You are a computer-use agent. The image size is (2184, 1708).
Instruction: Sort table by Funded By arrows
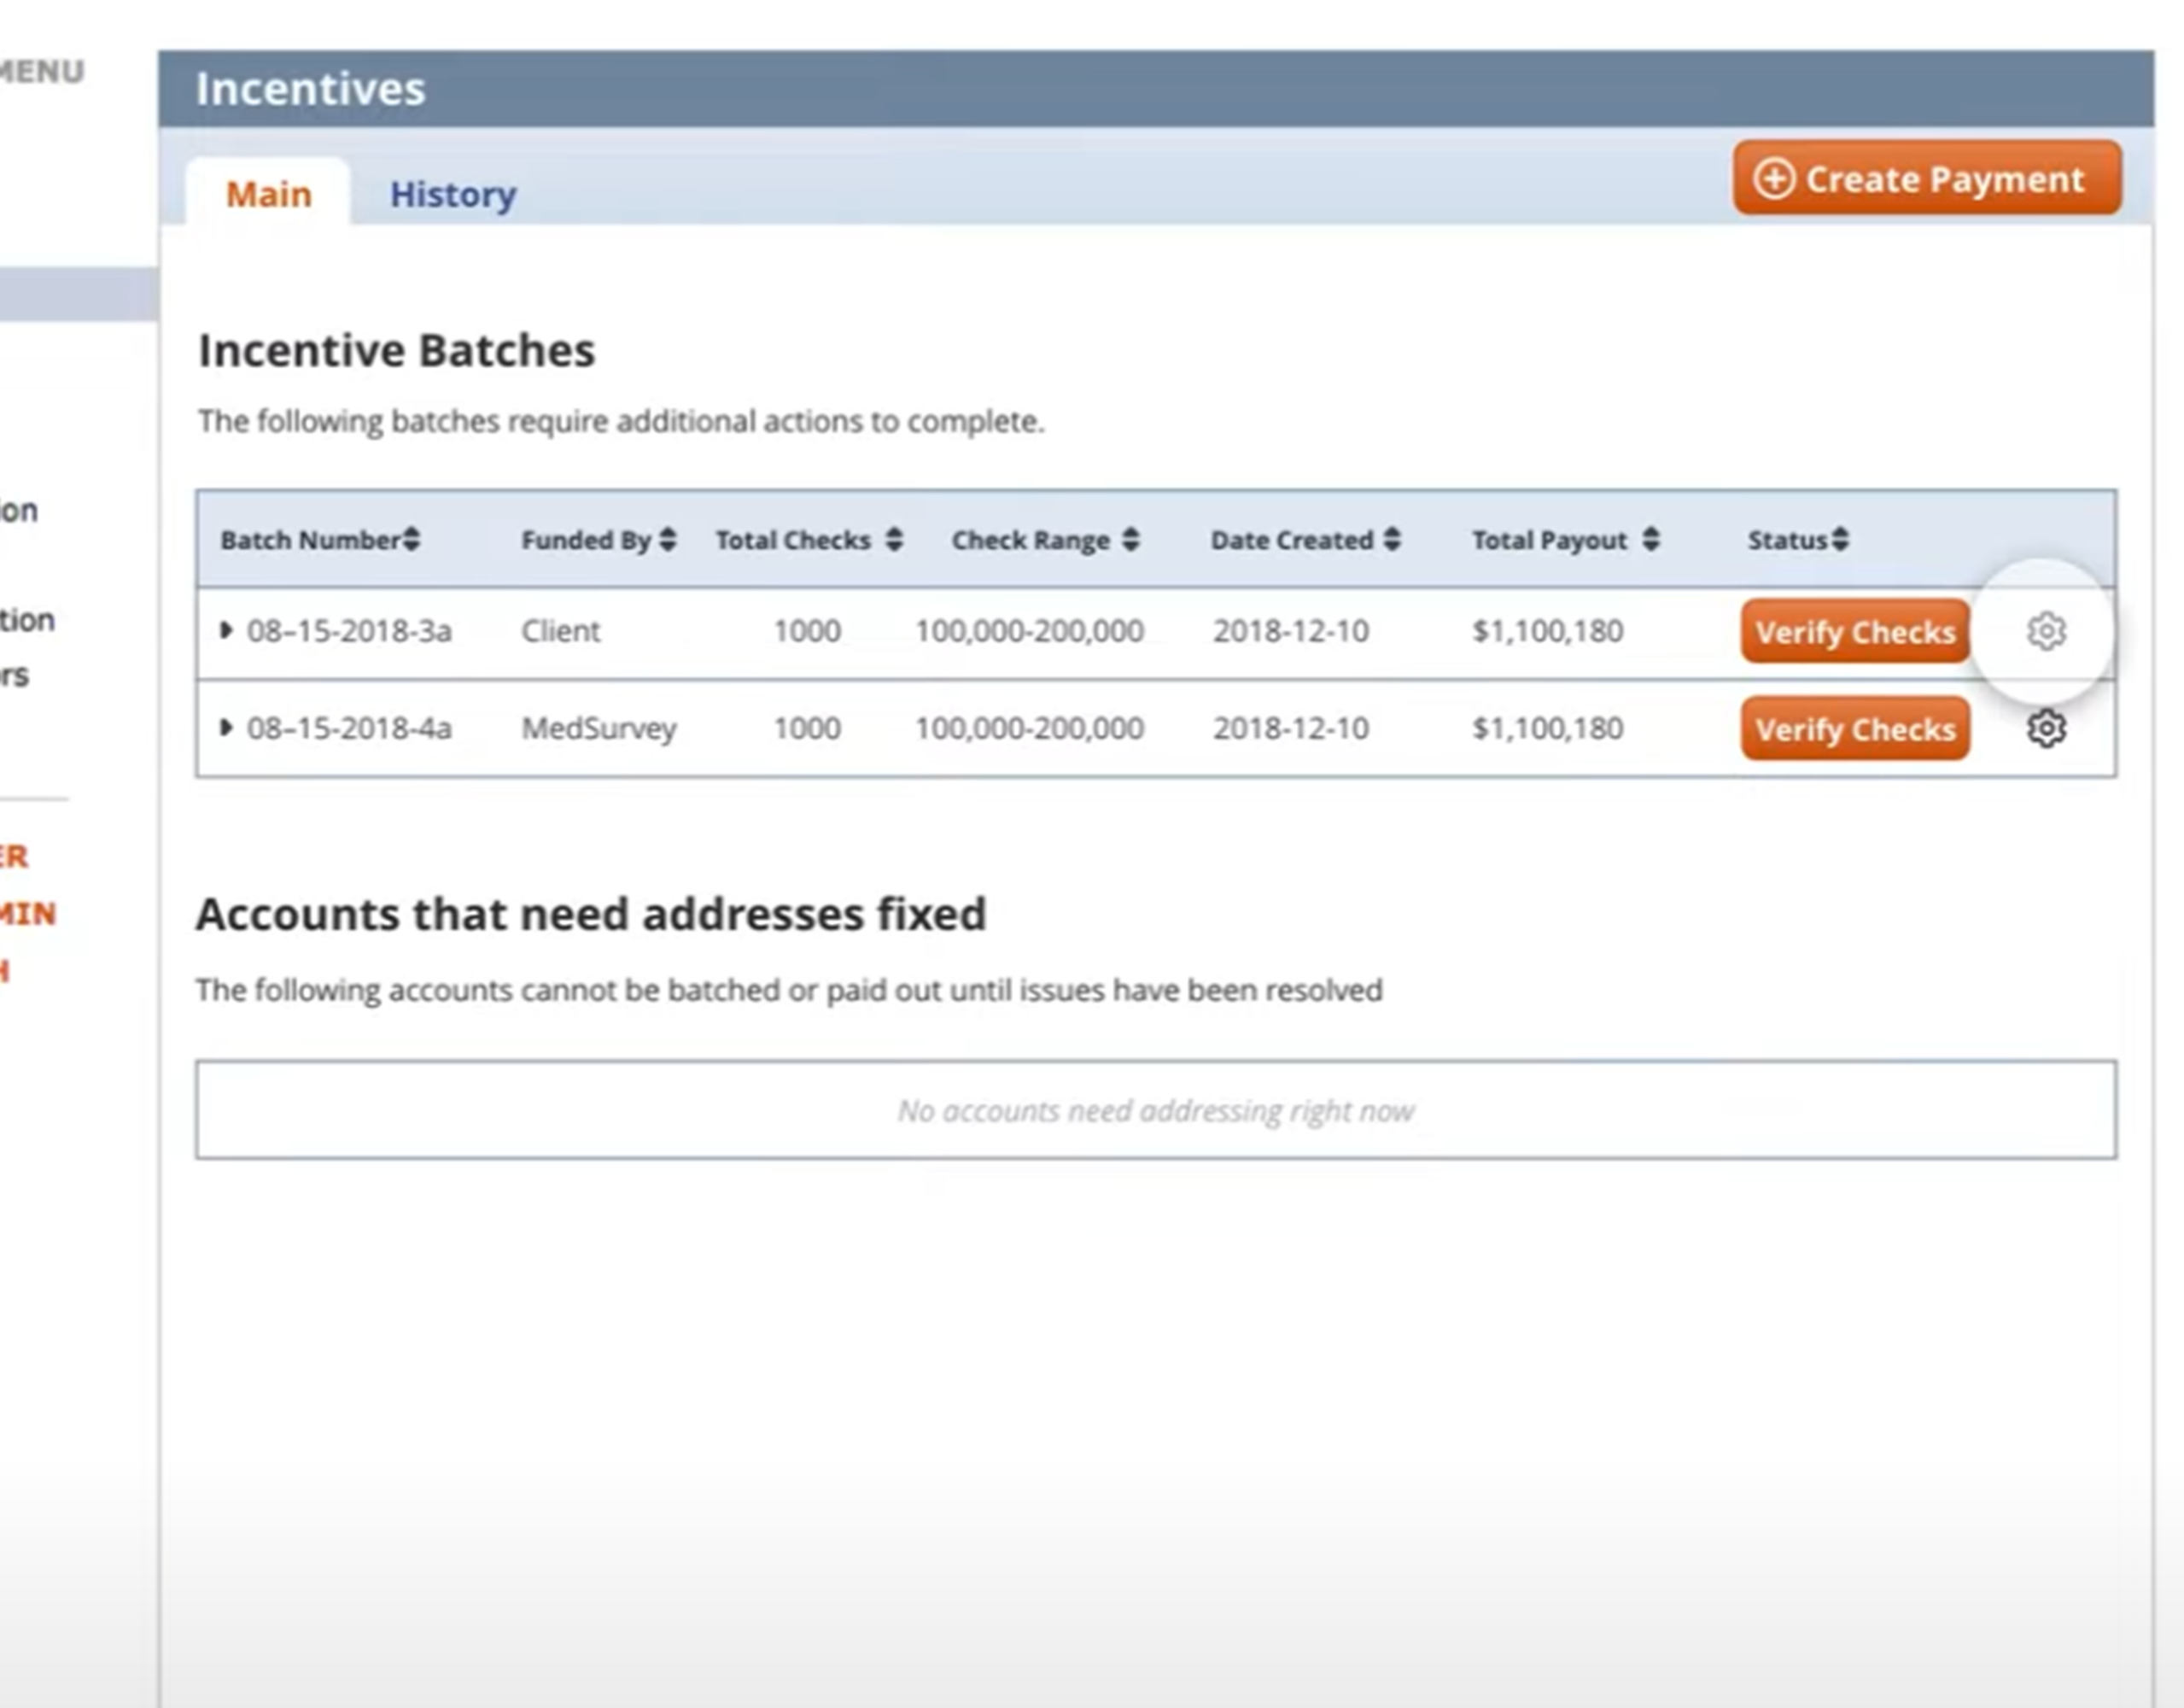668,540
